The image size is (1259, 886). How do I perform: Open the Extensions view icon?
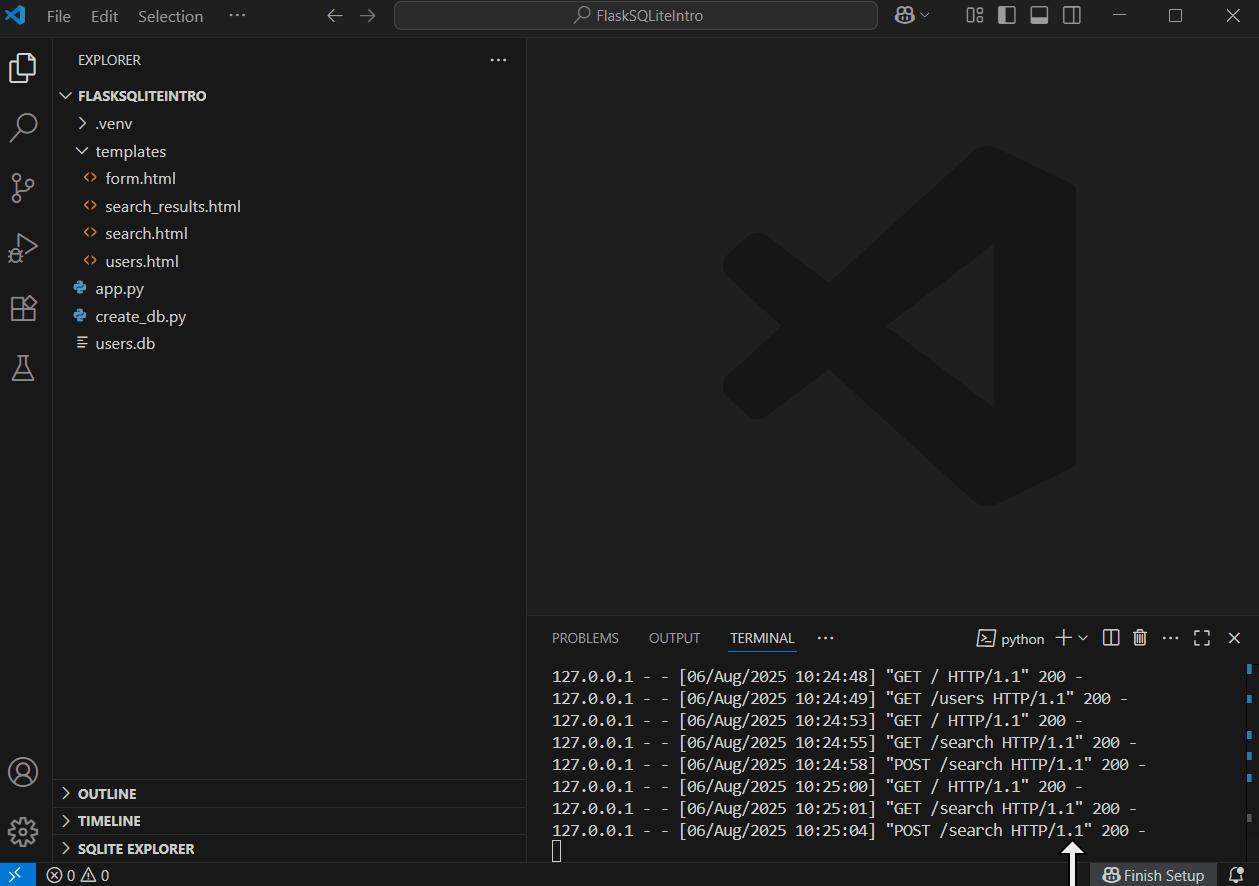[23, 308]
